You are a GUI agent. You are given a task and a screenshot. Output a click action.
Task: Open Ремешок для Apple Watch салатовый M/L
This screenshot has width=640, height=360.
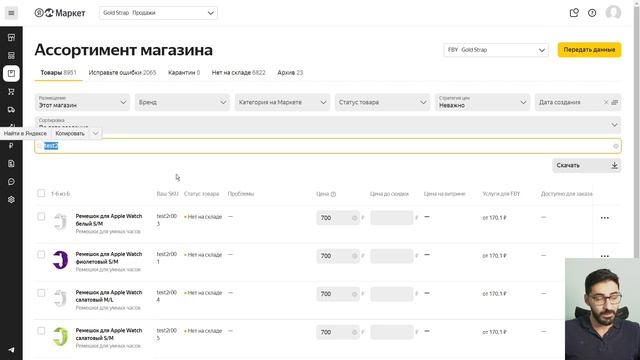click(109, 296)
